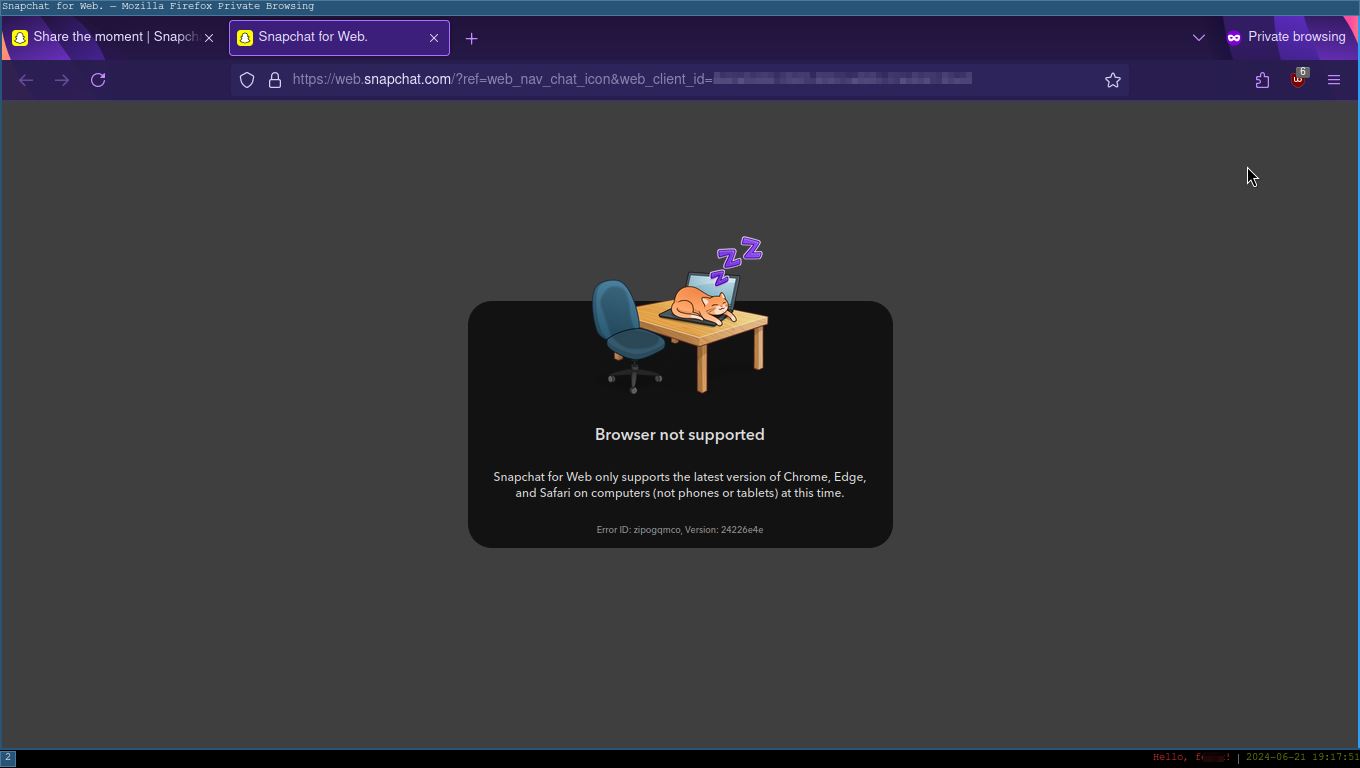
Task: Go forward one page
Action: tap(62, 80)
